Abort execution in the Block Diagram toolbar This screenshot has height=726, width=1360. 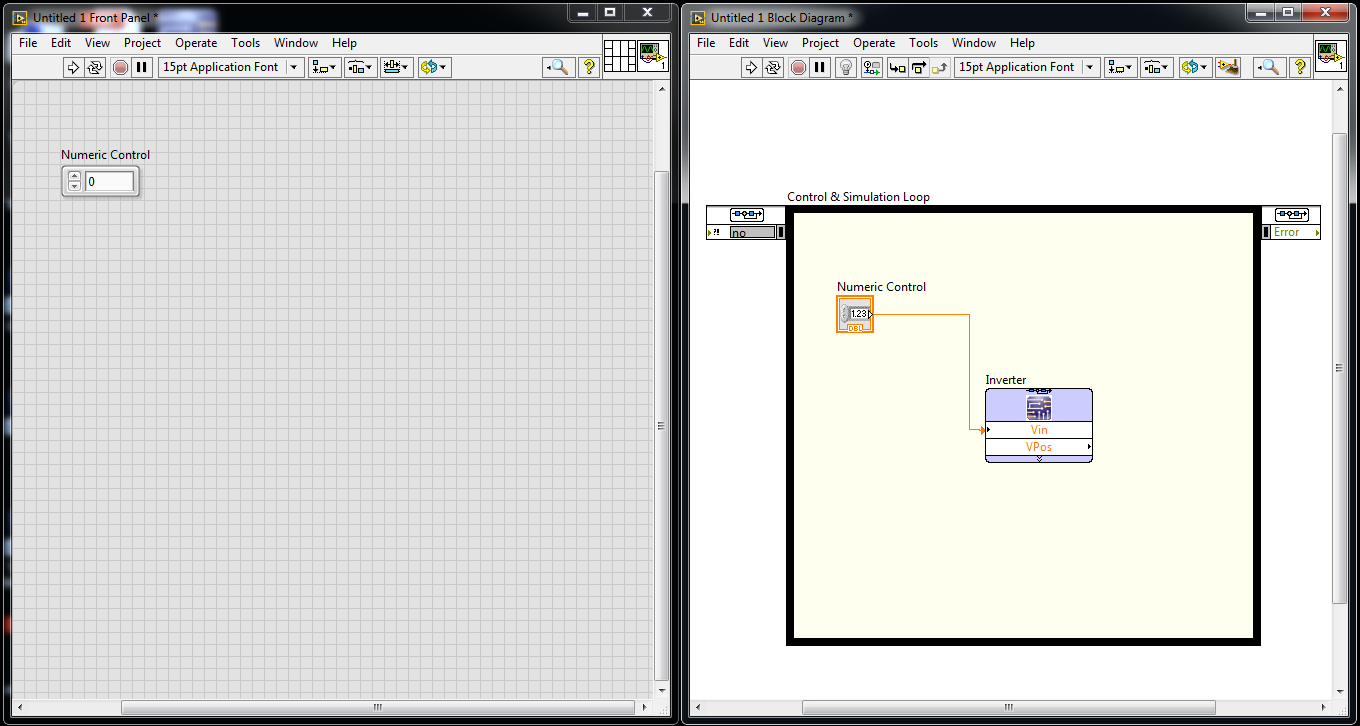click(798, 67)
